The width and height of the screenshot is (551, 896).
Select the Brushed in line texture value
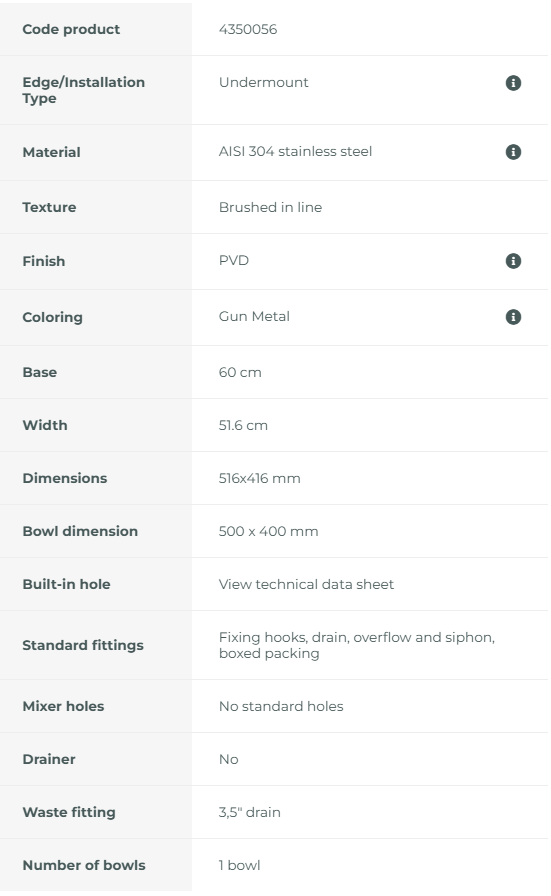pos(270,207)
